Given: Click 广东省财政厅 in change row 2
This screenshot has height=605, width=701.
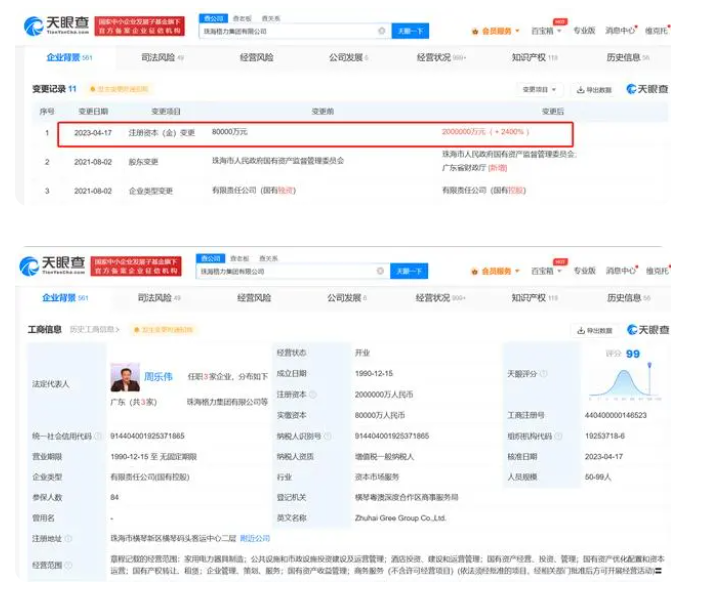Looking at the screenshot, I should pyautogui.click(x=464, y=168).
